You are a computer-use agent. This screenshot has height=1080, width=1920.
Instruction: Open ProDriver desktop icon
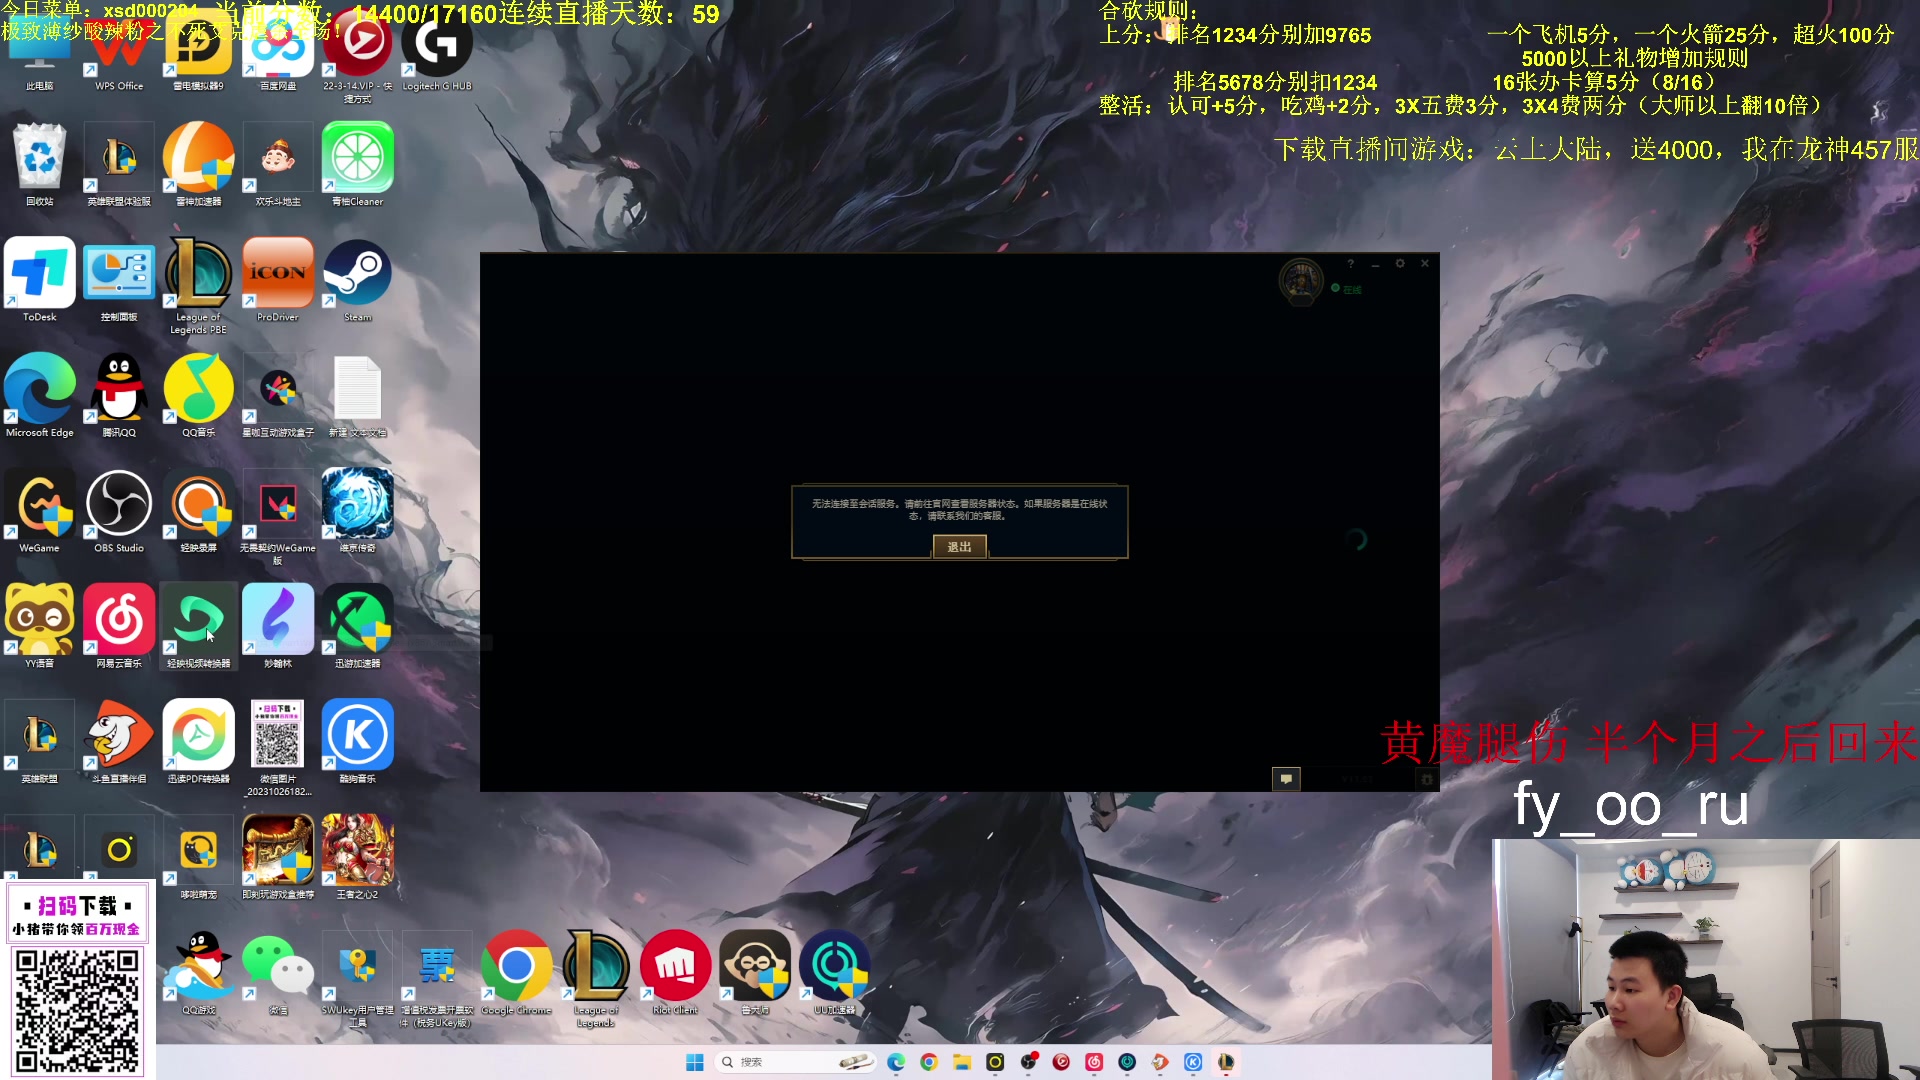(278, 280)
